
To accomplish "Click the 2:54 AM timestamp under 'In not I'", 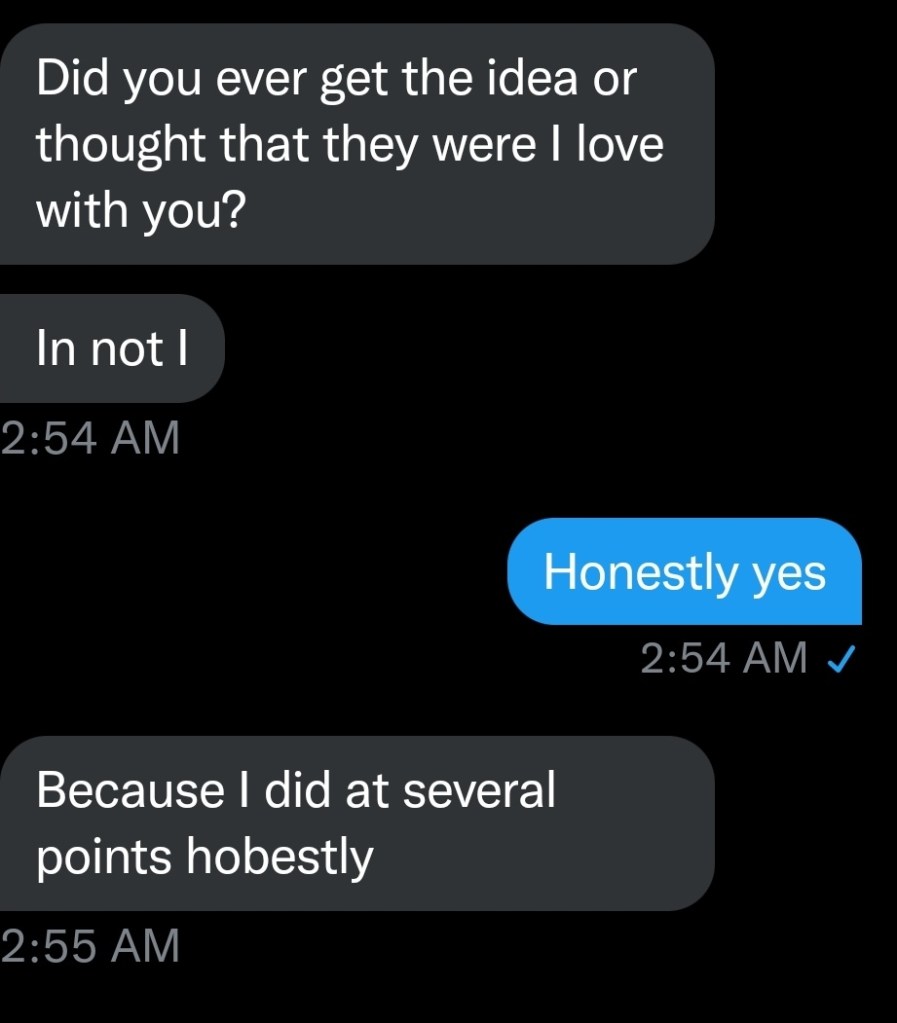I will (x=90, y=438).
